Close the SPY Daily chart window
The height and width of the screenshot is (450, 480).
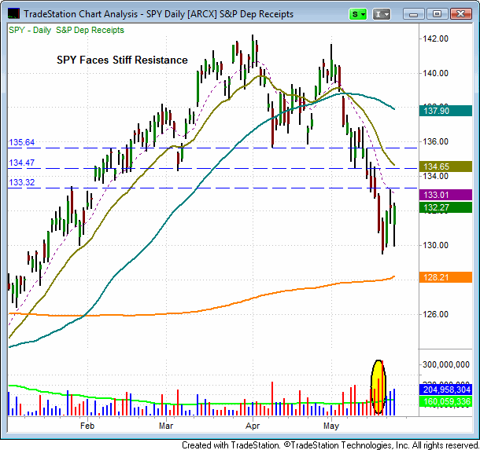(x=461, y=14)
